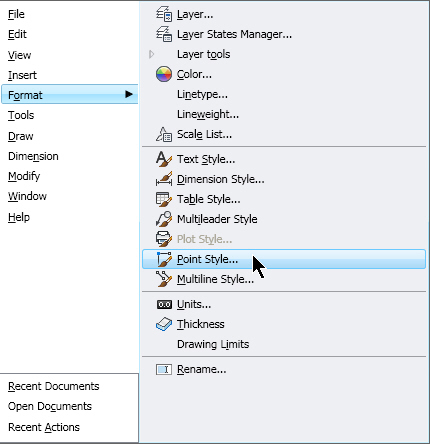Click the Layer States Manager icon

click(x=164, y=34)
